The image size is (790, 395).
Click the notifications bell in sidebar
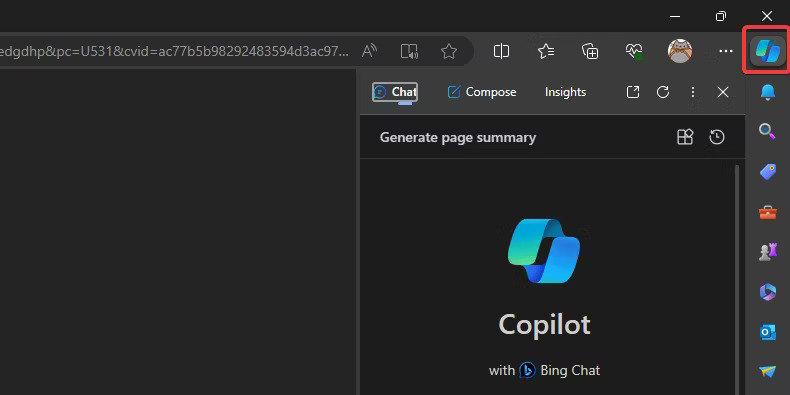767,92
